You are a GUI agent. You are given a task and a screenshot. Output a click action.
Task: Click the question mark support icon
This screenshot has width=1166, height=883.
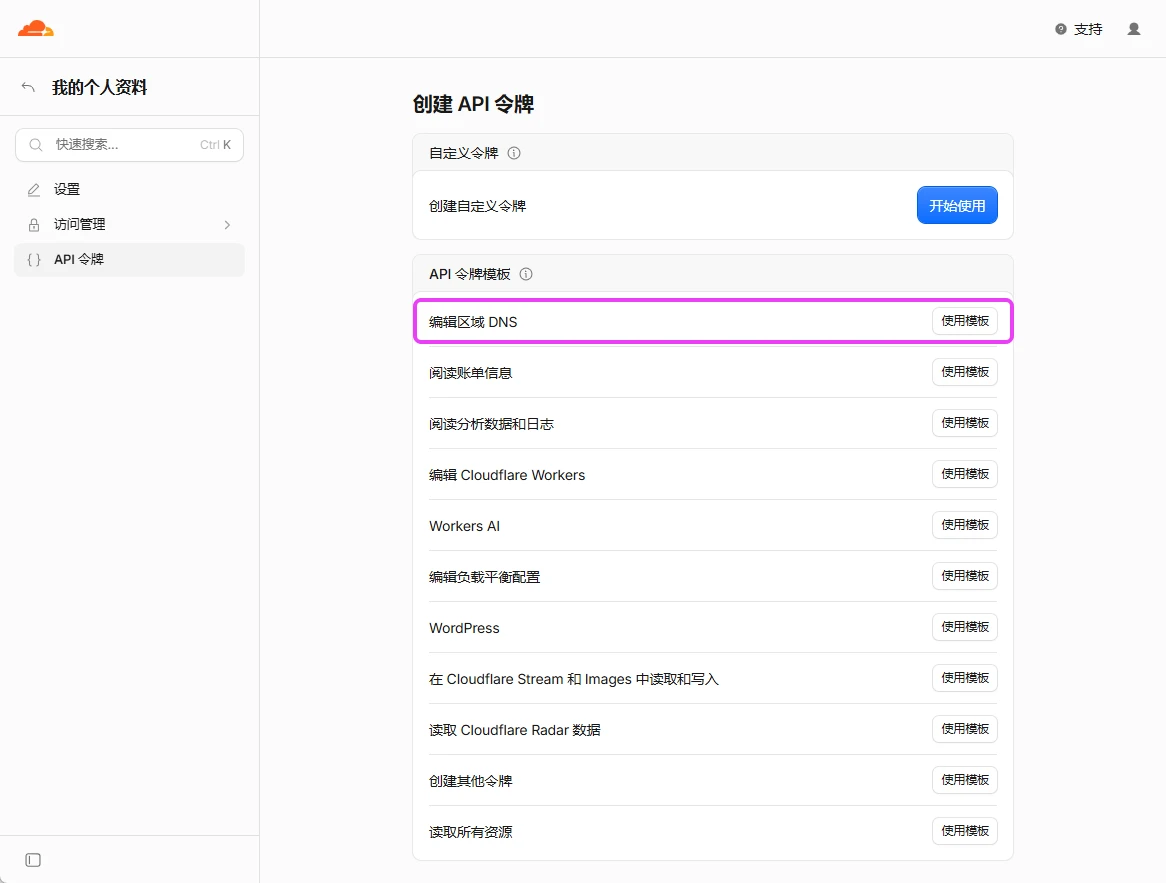1060,29
